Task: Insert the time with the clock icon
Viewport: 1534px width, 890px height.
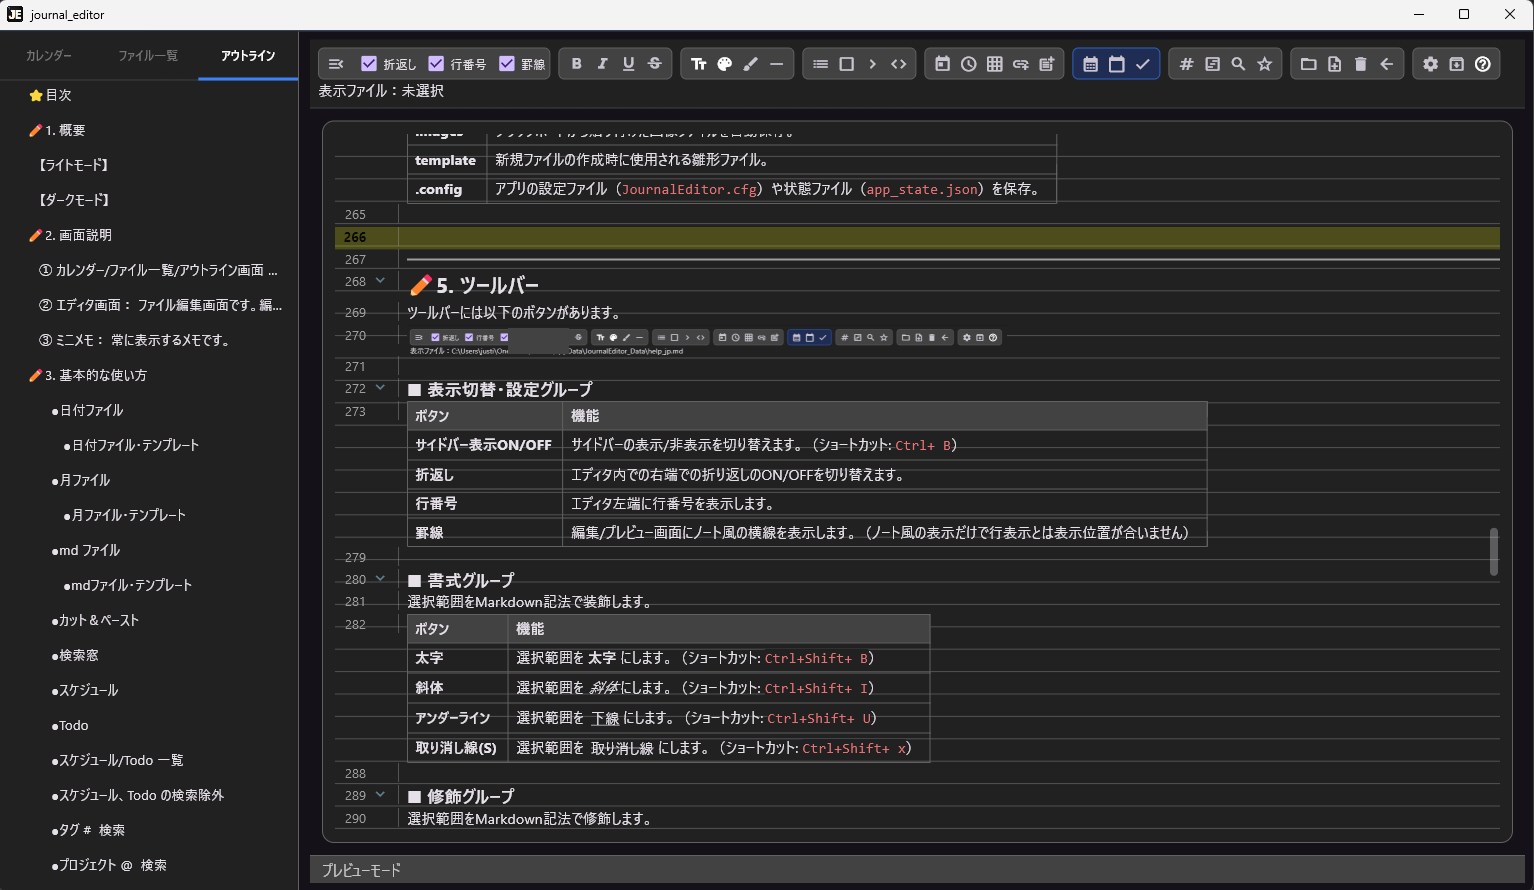Action: click(968, 64)
